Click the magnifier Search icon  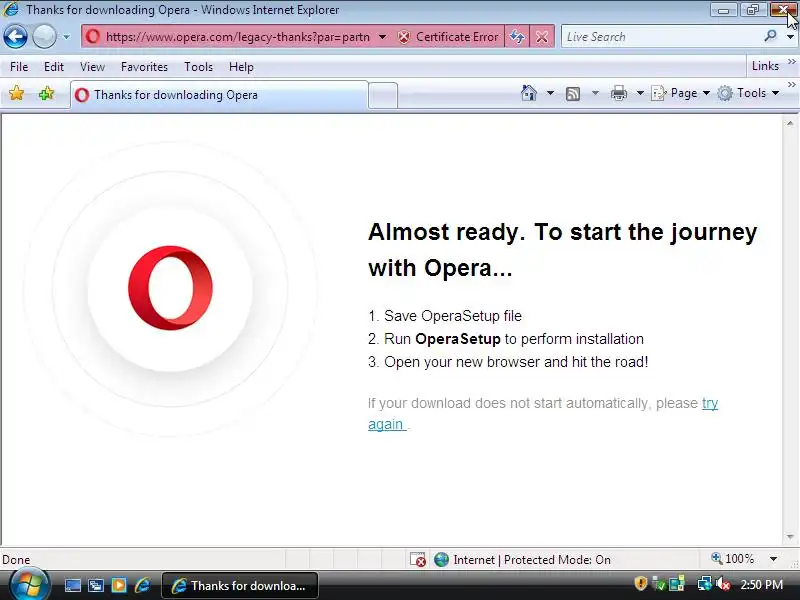(x=770, y=36)
